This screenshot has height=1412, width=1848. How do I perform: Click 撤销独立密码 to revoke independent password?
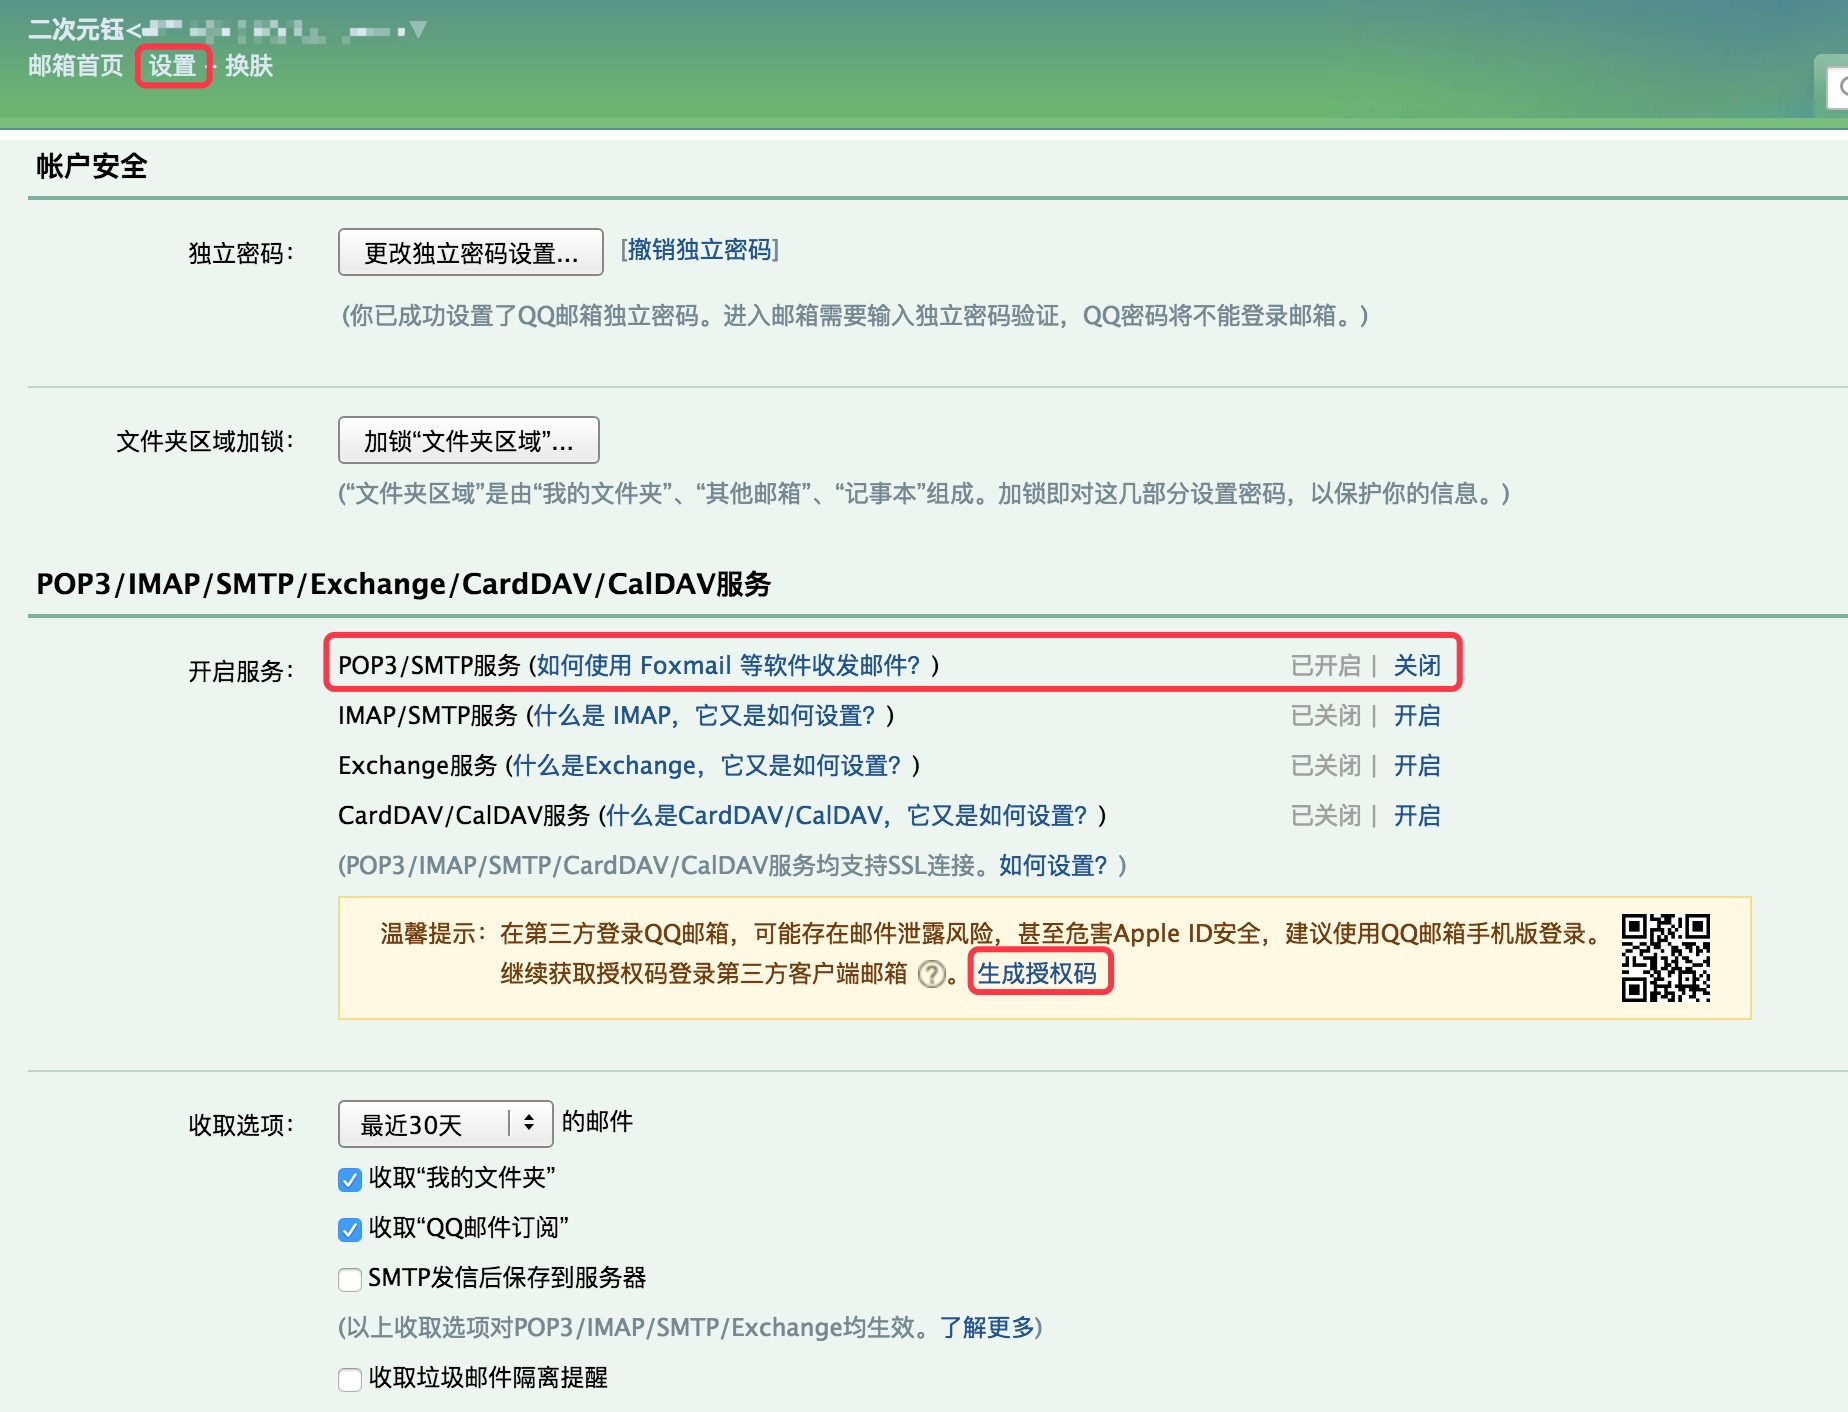click(x=700, y=250)
